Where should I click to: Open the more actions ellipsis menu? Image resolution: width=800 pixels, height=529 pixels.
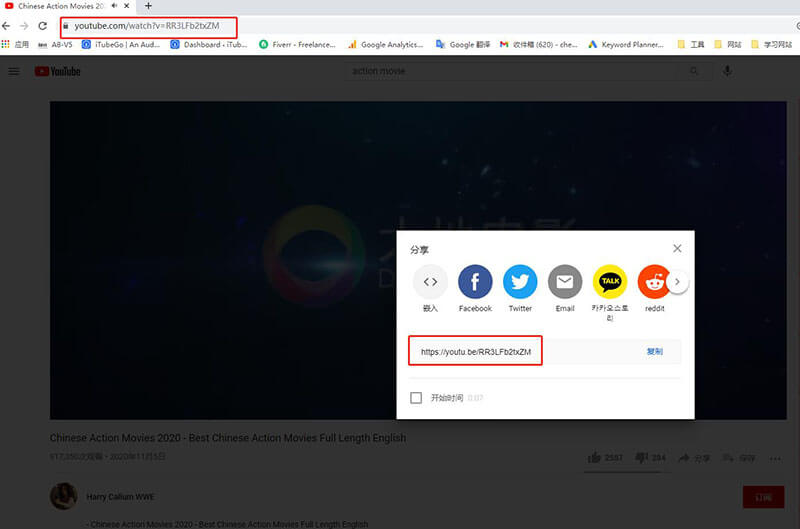(x=775, y=459)
